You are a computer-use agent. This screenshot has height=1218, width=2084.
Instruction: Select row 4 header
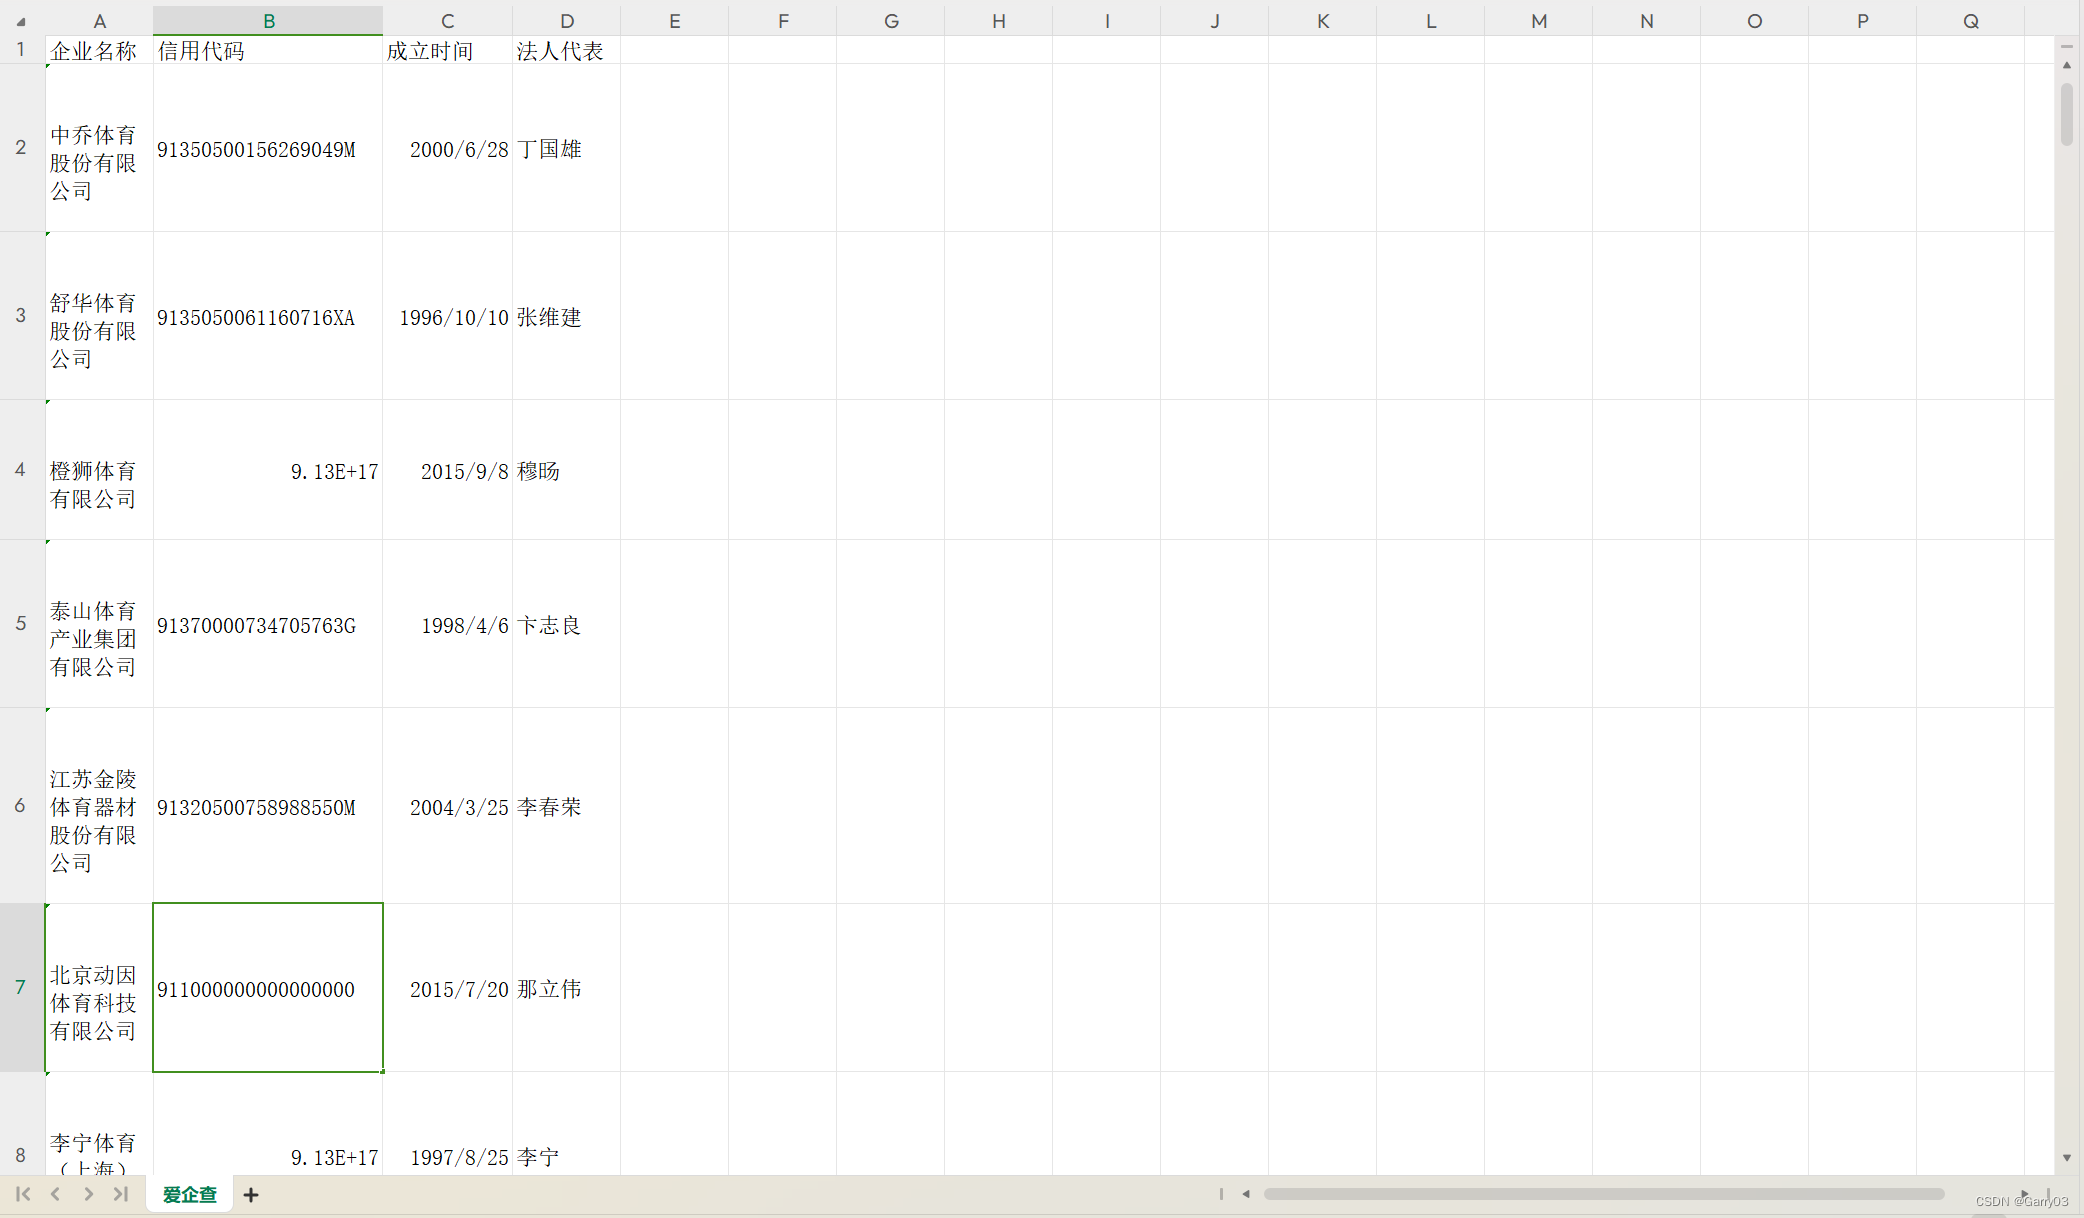(x=21, y=469)
